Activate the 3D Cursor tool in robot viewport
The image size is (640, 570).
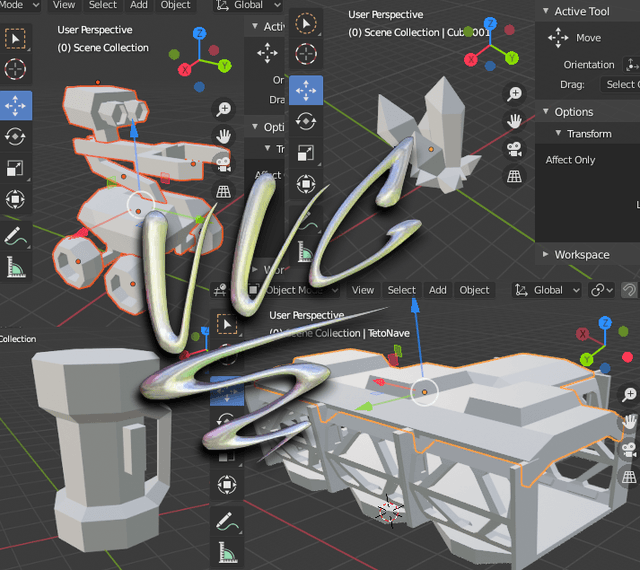click(16, 69)
